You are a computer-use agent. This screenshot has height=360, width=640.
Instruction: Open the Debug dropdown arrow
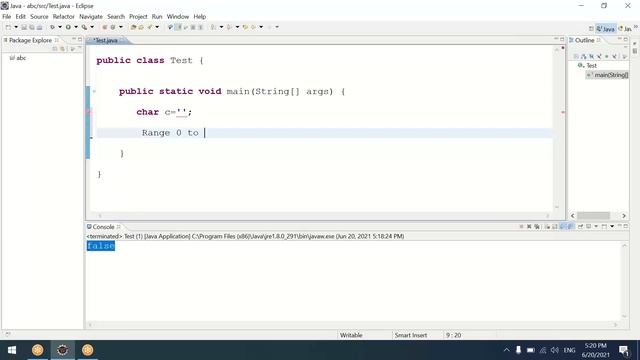(x=60, y=27)
